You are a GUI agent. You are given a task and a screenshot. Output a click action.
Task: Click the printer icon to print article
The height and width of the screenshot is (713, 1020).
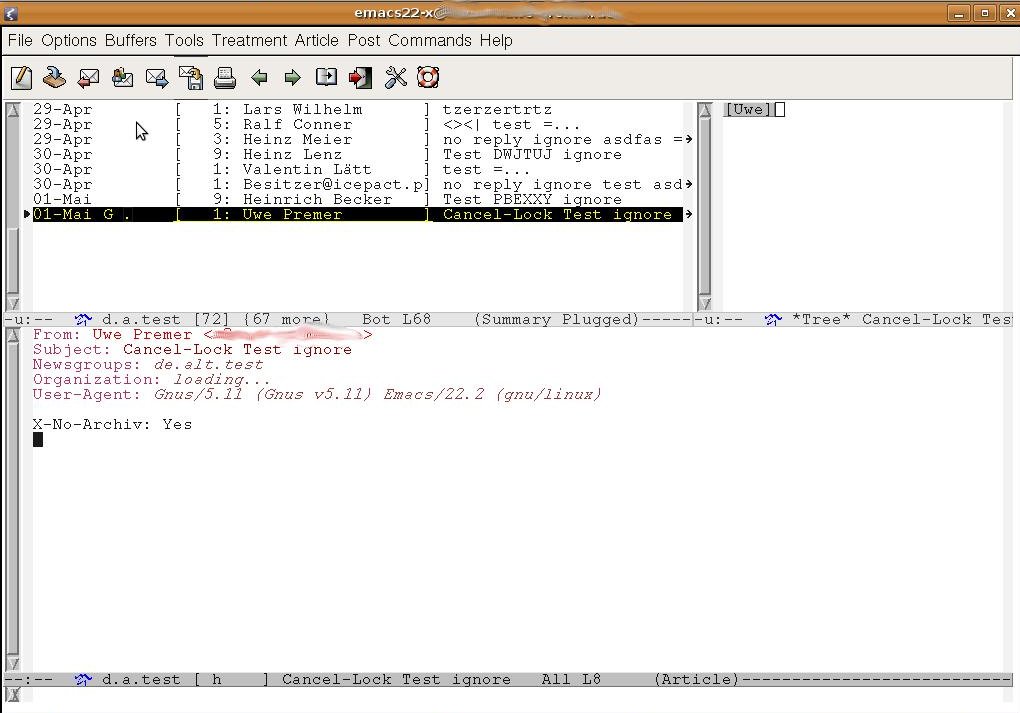pyautogui.click(x=225, y=78)
